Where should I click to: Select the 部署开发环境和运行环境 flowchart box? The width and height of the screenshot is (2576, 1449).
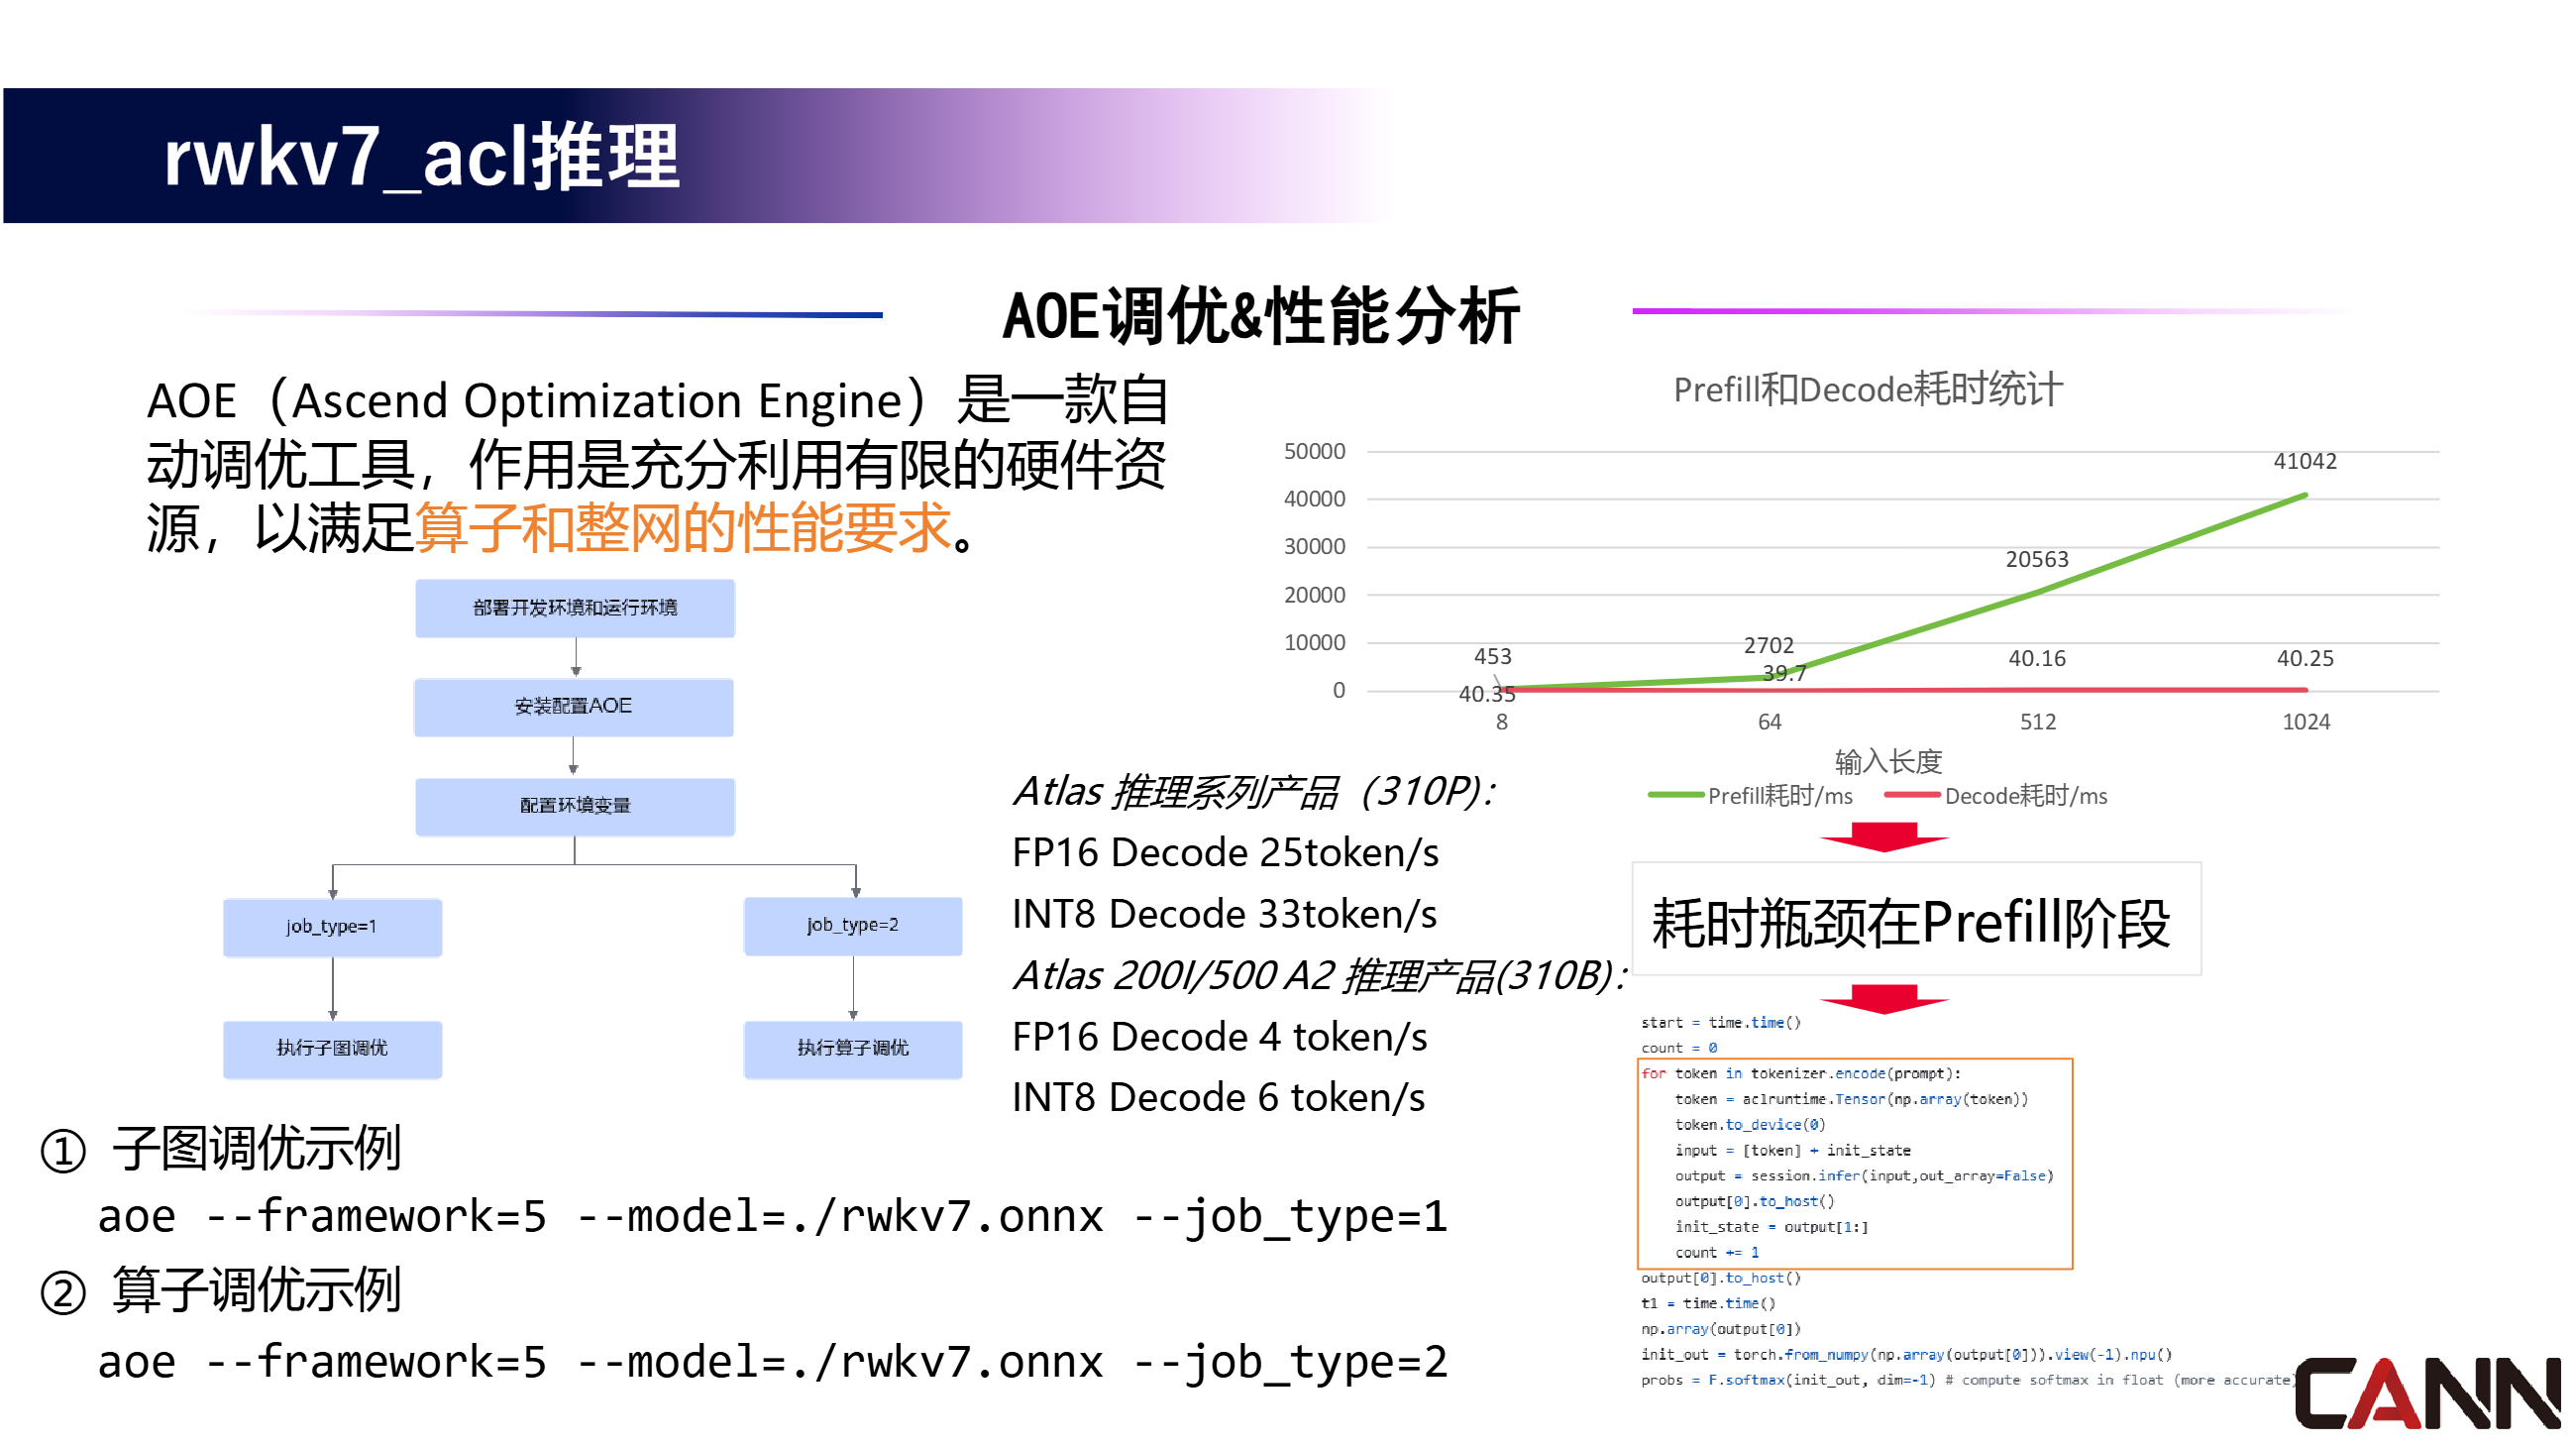click(x=575, y=608)
